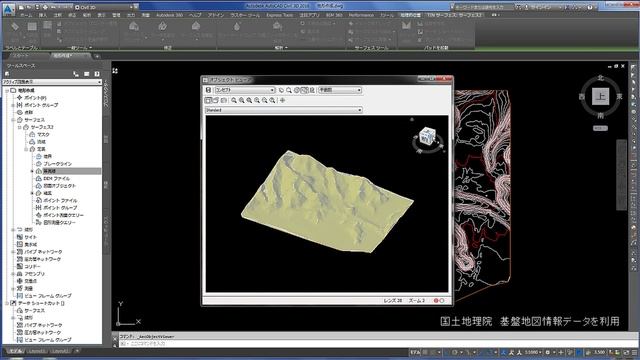Image resolution: width=640 pixels, height=360 pixels.
Task: Click the pan crosshair icon in Object Viewer
Action: tap(282, 100)
